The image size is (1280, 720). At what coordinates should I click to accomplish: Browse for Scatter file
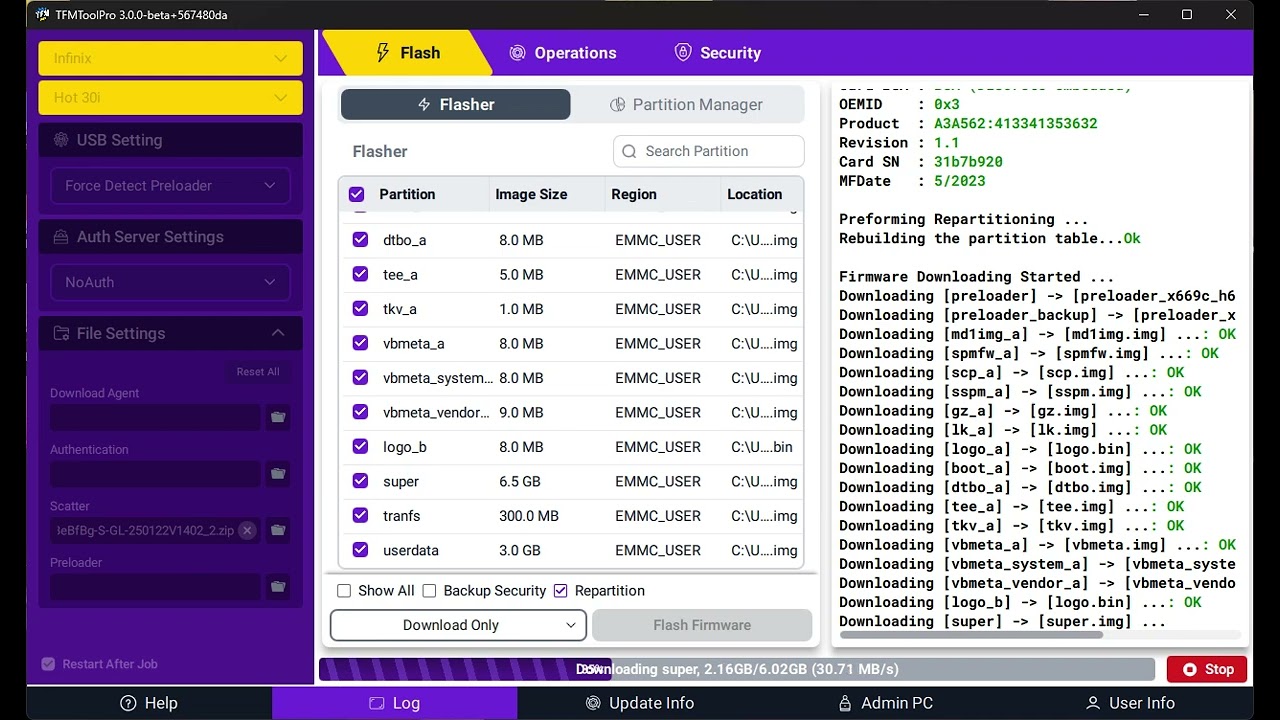tap(278, 530)
